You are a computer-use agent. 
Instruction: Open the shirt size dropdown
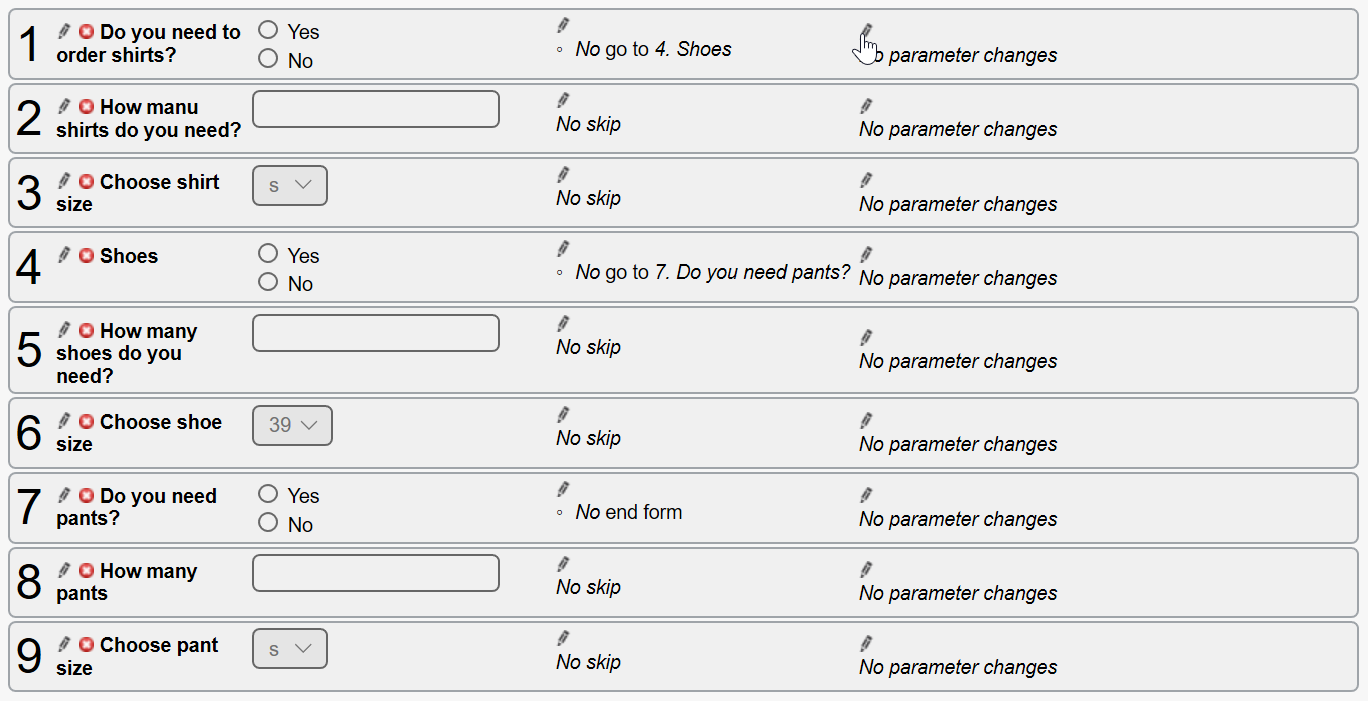pos(290,186)
